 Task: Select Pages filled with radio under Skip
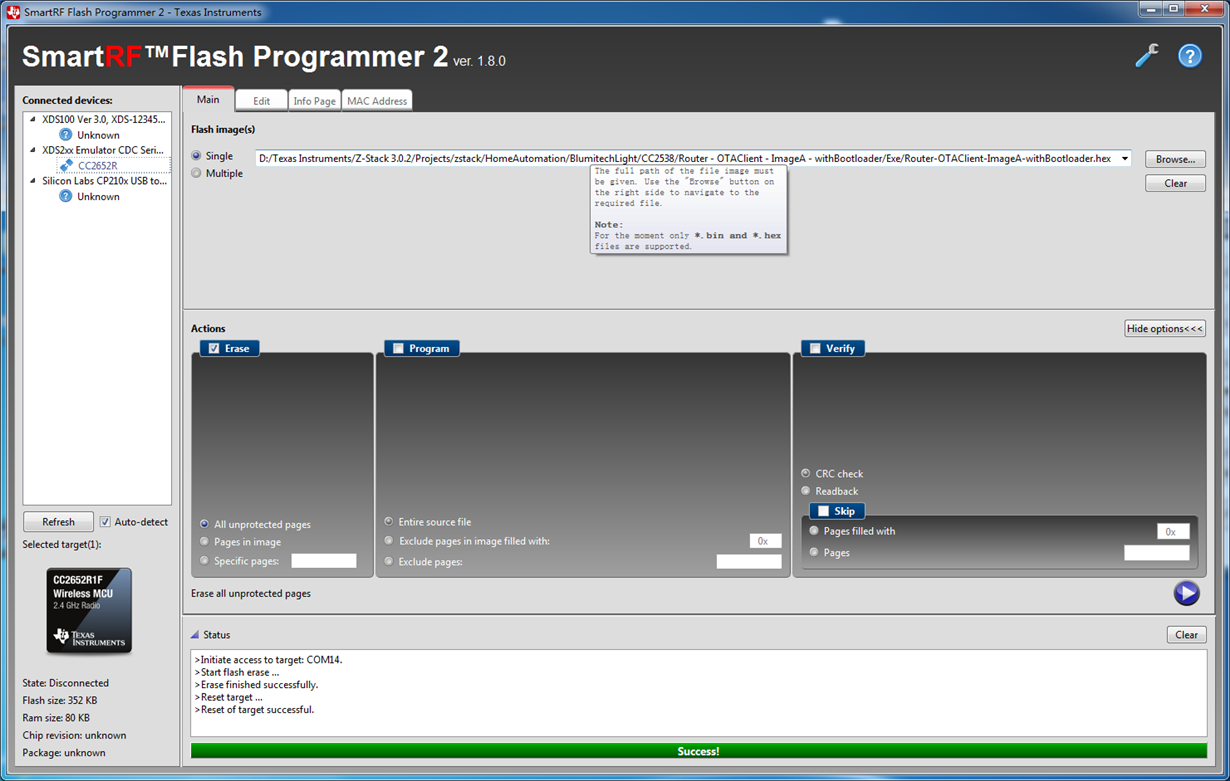point(814,531)
